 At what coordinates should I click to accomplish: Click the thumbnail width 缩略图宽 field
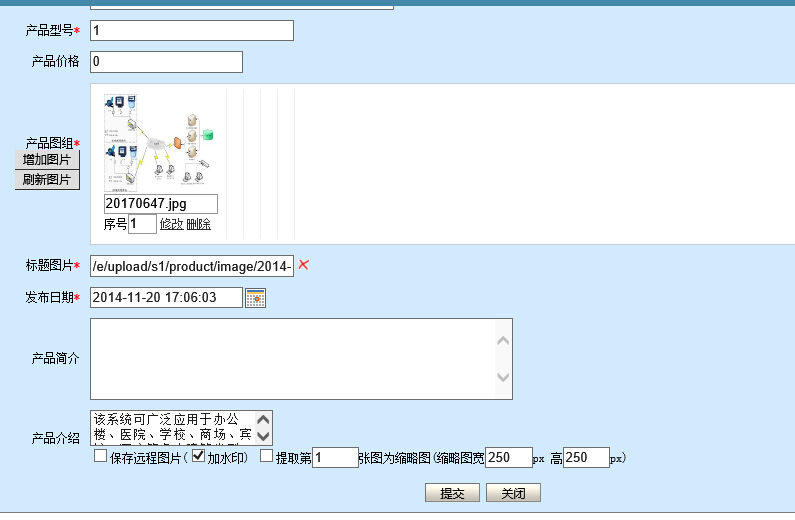[x=507, y=458]
